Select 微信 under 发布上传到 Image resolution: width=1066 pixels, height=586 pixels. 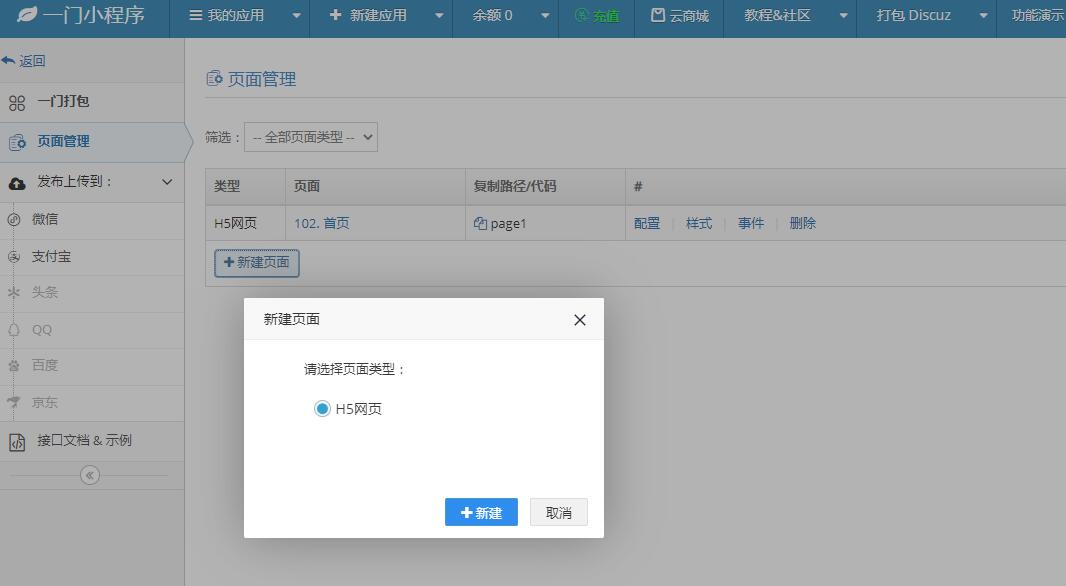92,220
